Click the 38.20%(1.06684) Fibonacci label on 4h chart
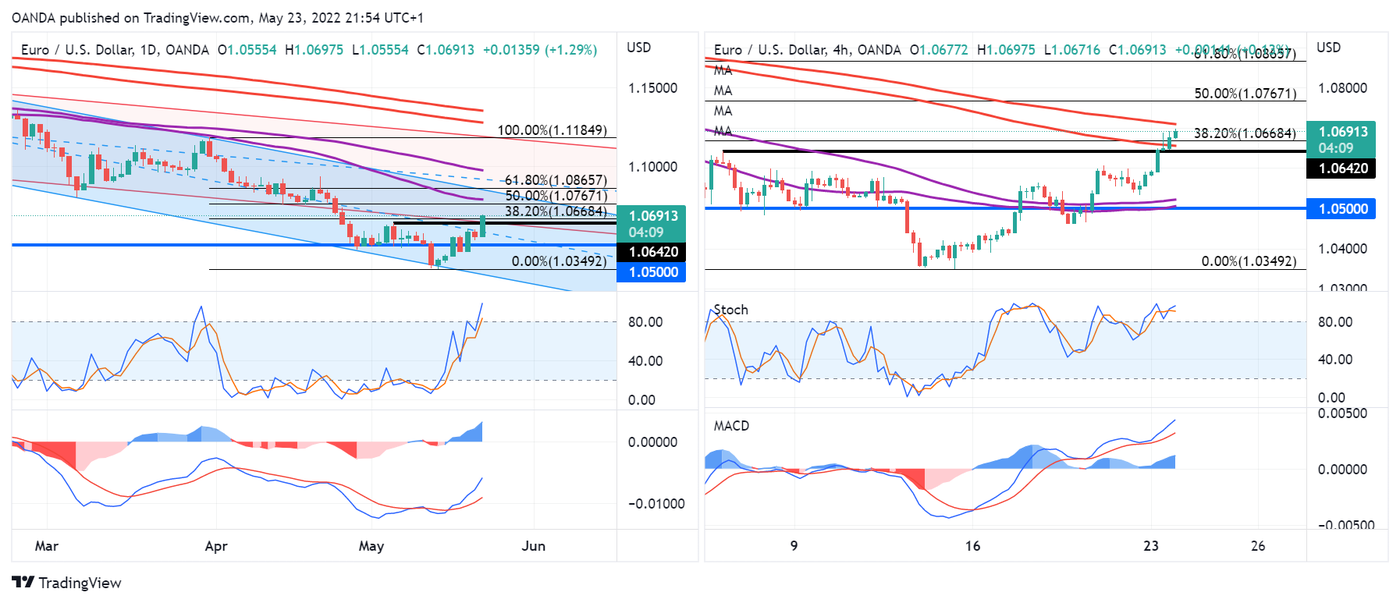The height and width of the screenshot is (603, 1400). point(1246,133)
